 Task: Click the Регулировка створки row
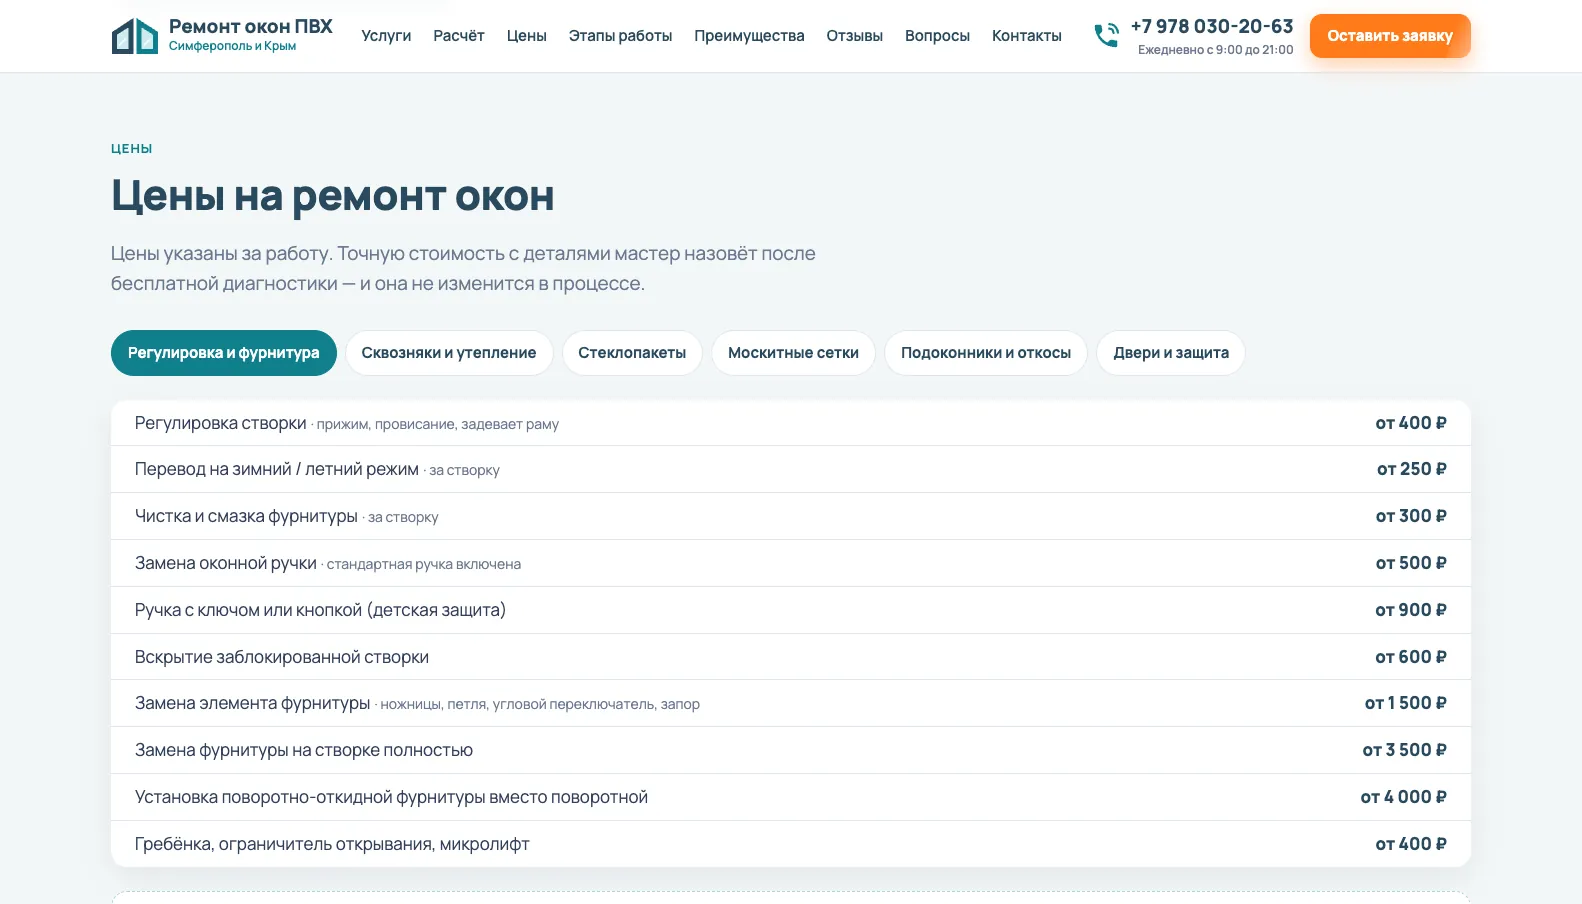coord(791,423)
